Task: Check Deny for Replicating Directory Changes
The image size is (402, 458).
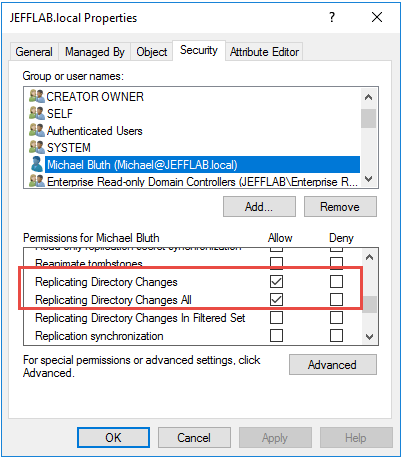Action: 336,281
